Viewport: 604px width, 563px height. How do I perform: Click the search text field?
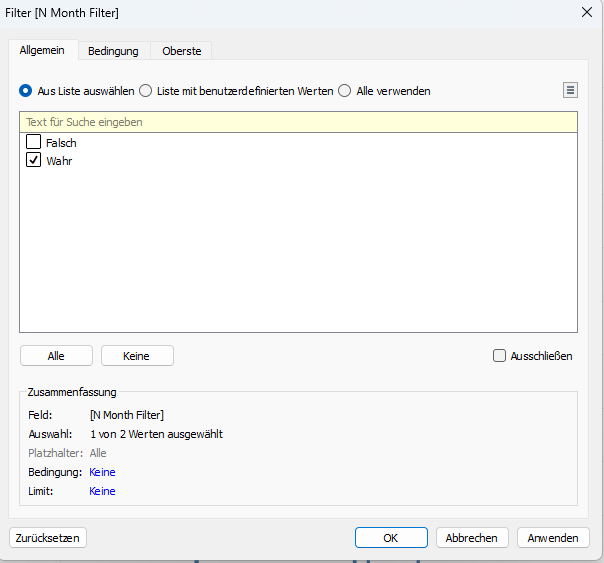pyautogui.click(x=299, y=122)
